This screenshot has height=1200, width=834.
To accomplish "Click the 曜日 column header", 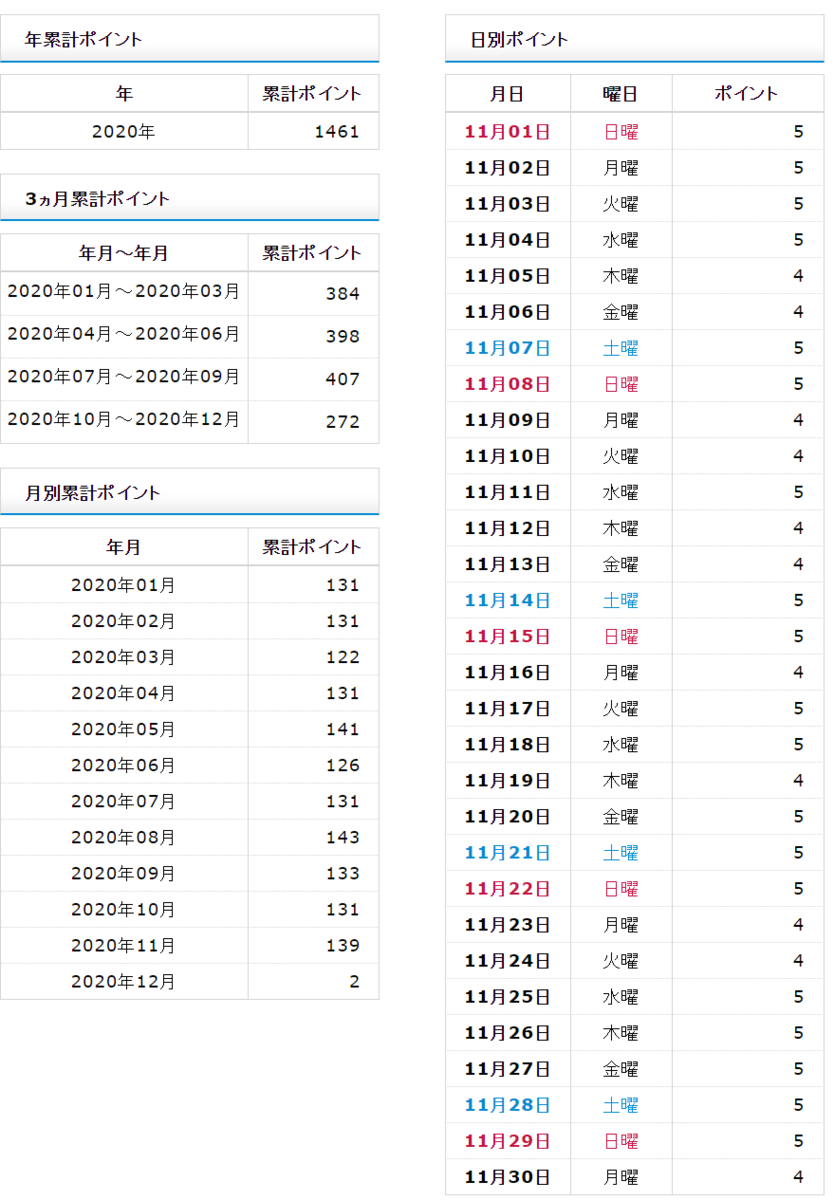I will click(x=620, y=93).
